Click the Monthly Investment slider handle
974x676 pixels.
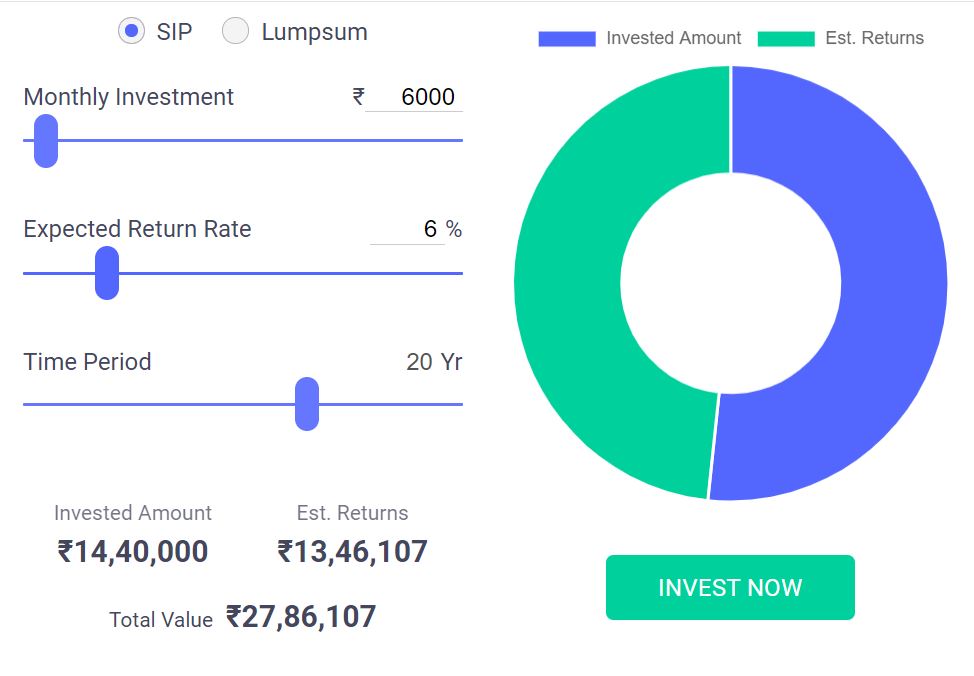46,141
